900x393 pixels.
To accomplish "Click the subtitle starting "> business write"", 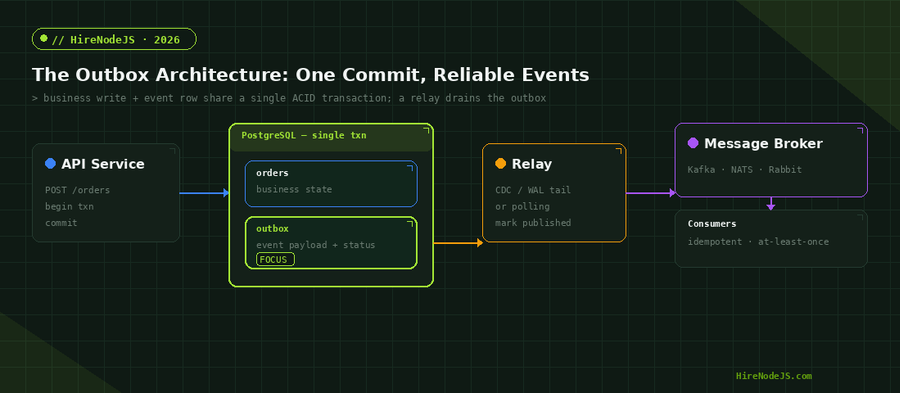I will pyautogui.click(x=289, y=98).
